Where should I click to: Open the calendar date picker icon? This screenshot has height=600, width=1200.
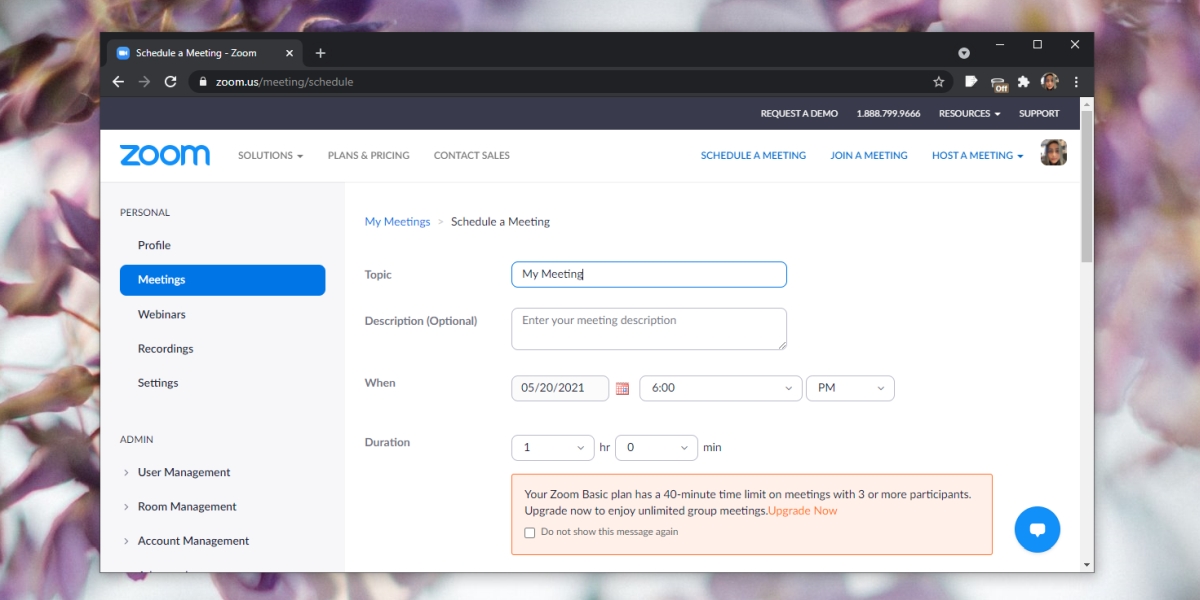pos(622,388)
